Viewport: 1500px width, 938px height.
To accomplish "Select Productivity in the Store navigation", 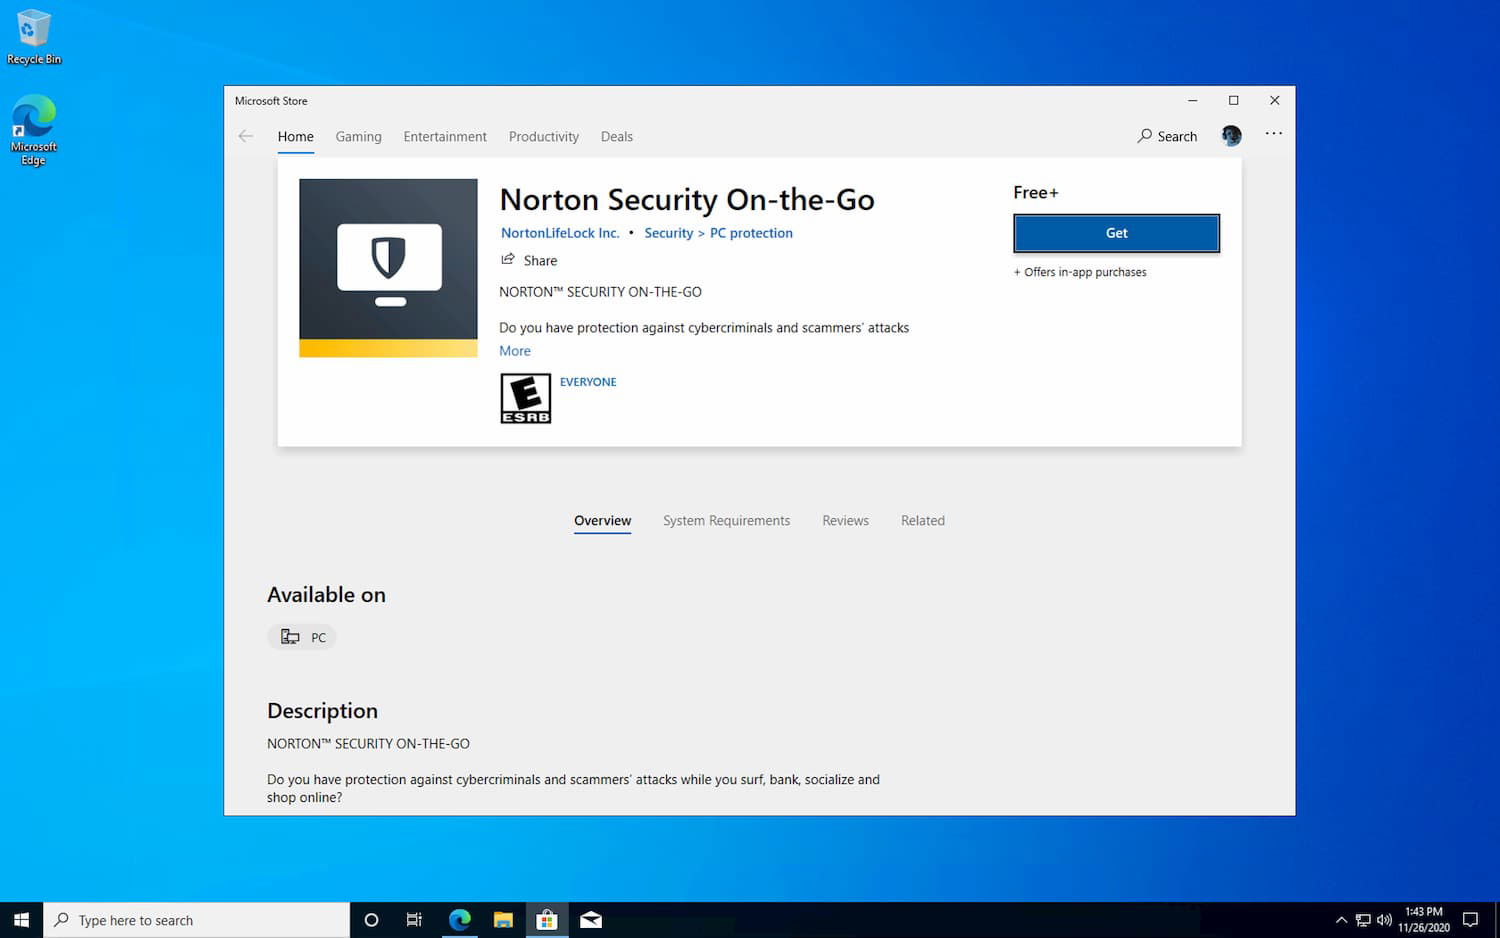I will (543, 136).
